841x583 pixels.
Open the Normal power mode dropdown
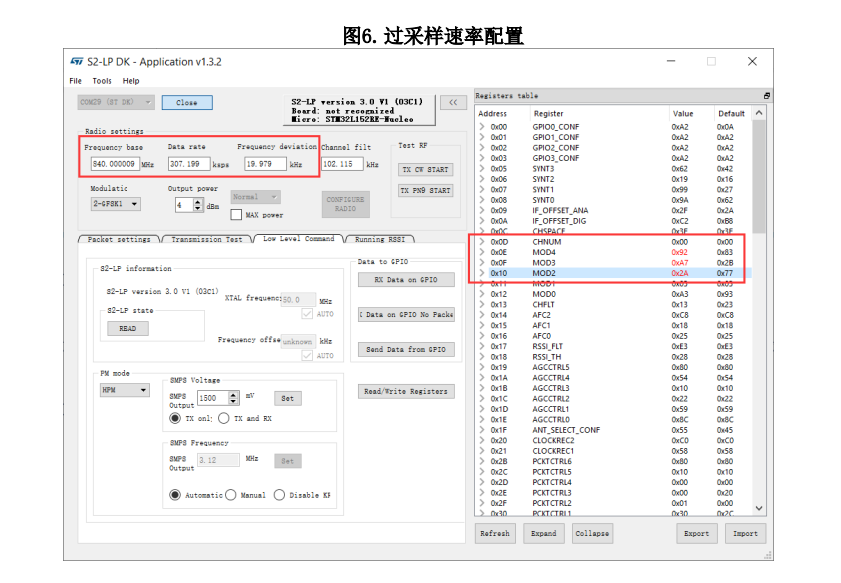(x=255, y=197)
